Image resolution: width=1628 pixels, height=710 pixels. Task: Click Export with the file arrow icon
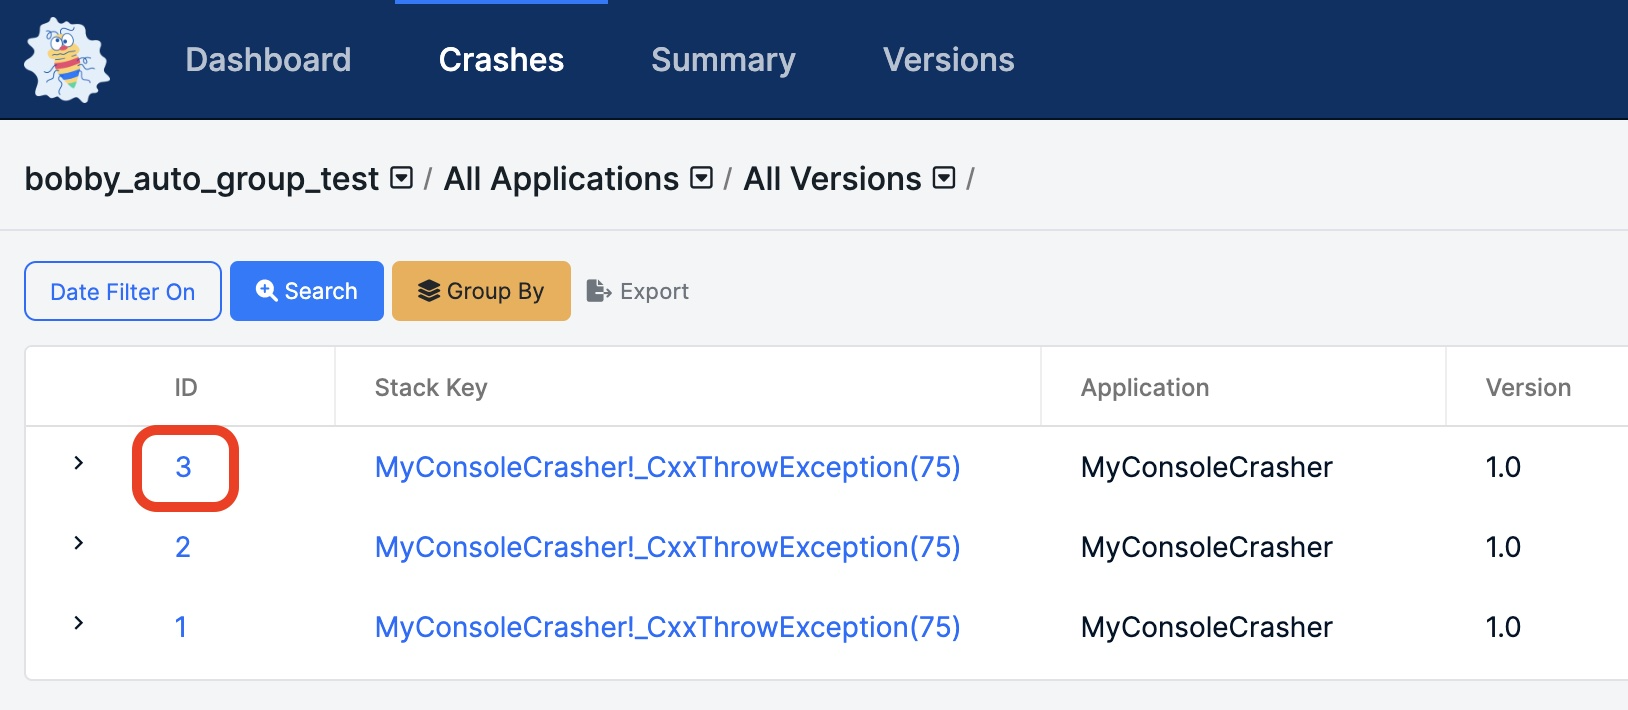[x=638, y=291]
